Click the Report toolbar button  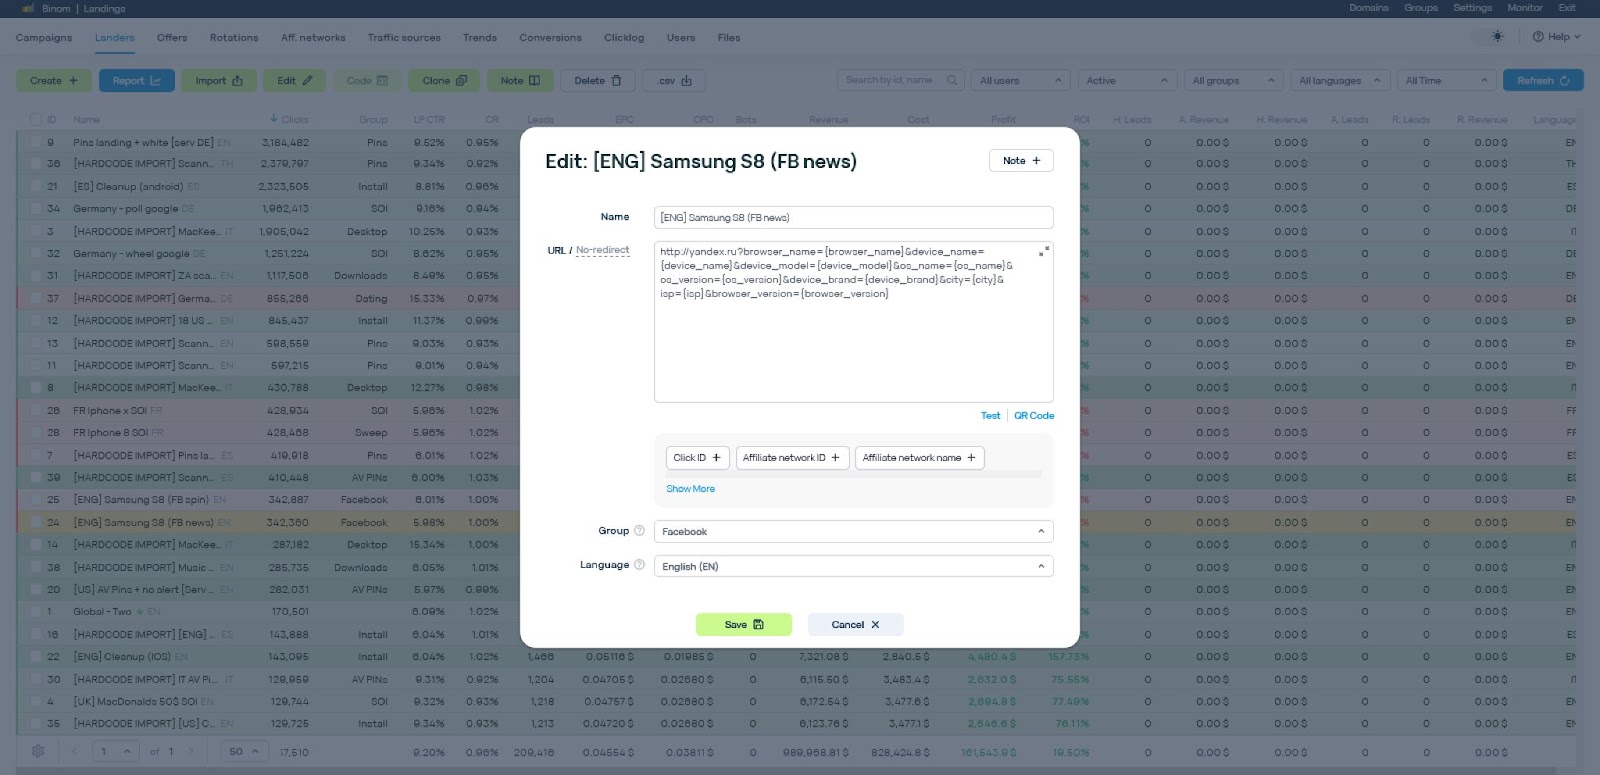(137, 80)
